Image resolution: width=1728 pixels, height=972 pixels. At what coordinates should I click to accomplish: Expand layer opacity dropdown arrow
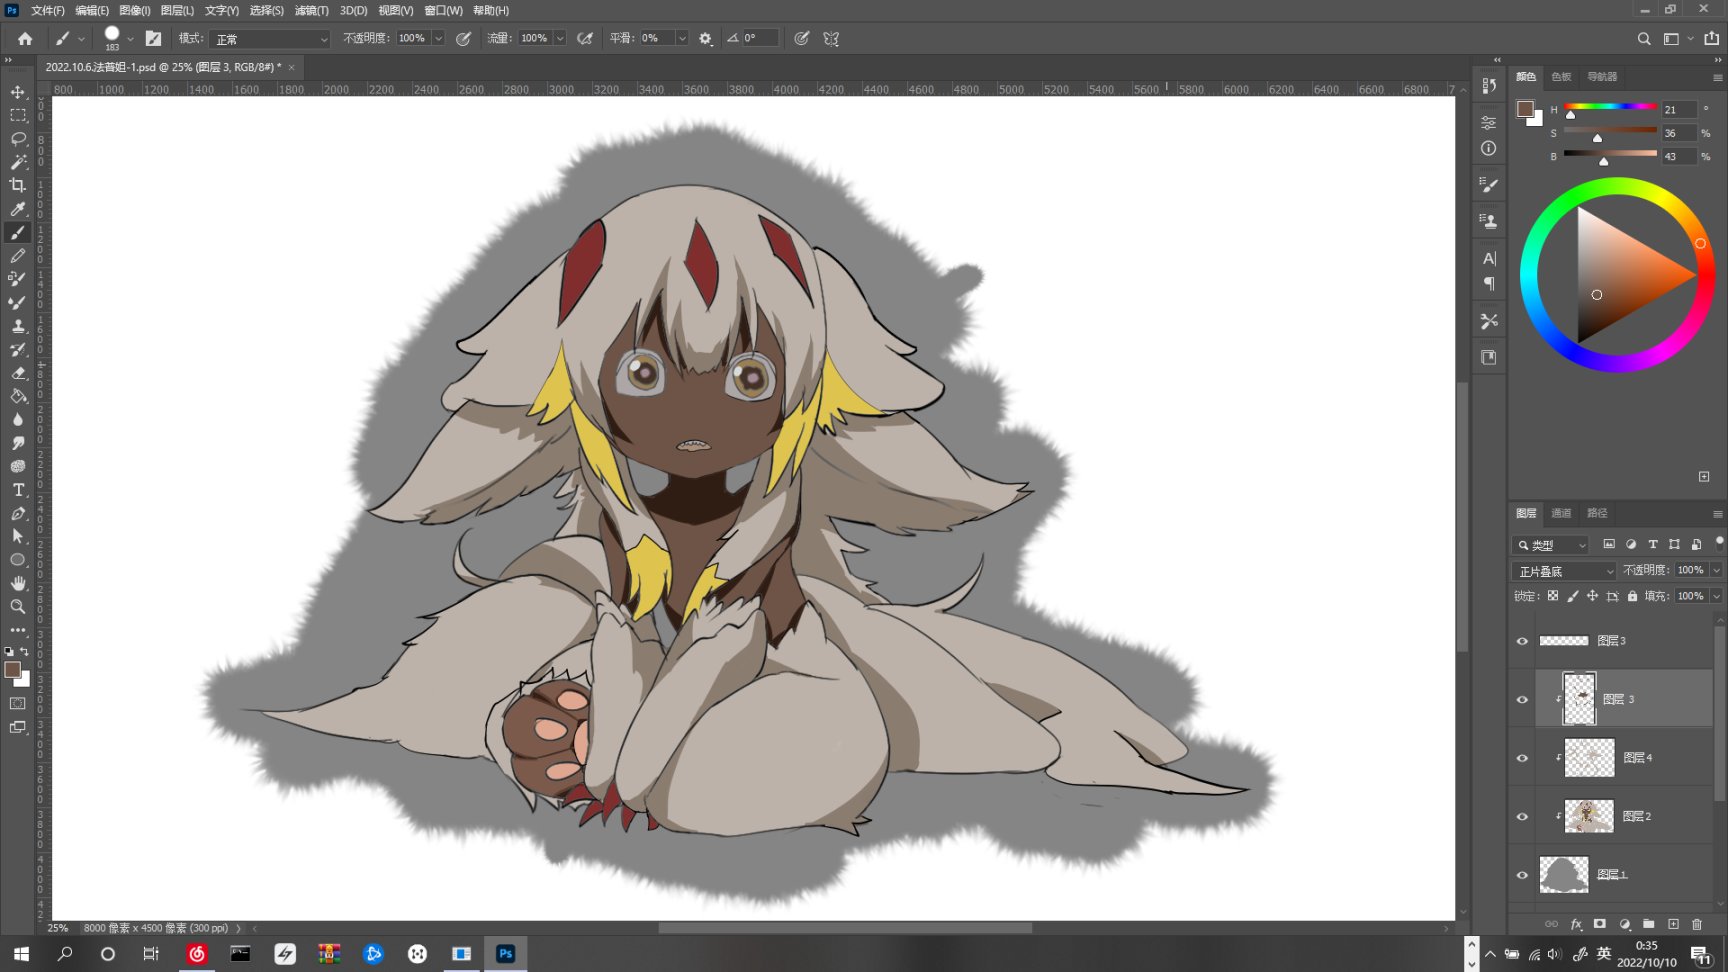(x=1716, y=570)
